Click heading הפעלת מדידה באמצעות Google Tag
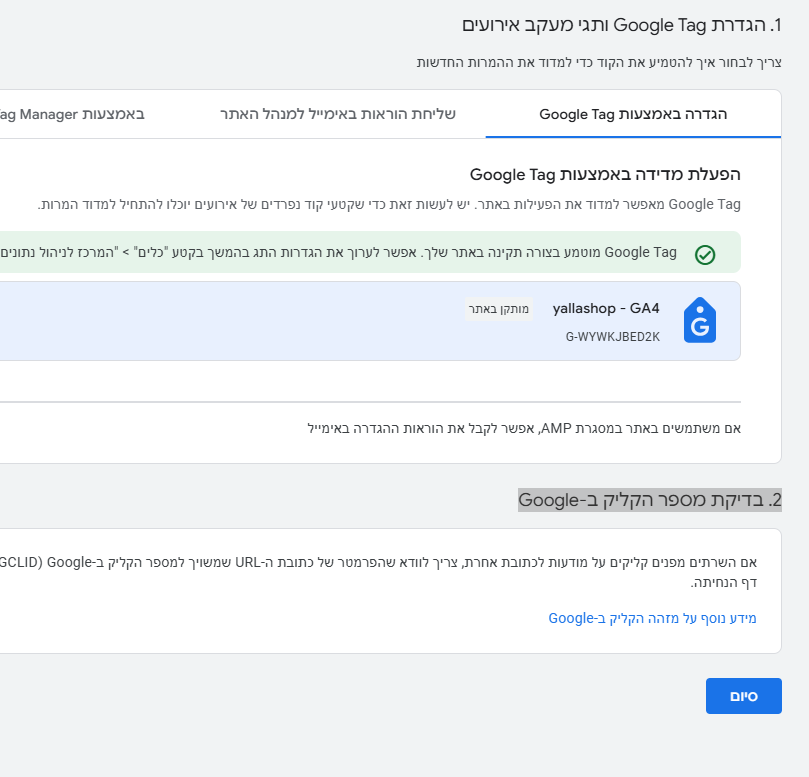Viewport: 809px width, 777px height. click(605, 174)
